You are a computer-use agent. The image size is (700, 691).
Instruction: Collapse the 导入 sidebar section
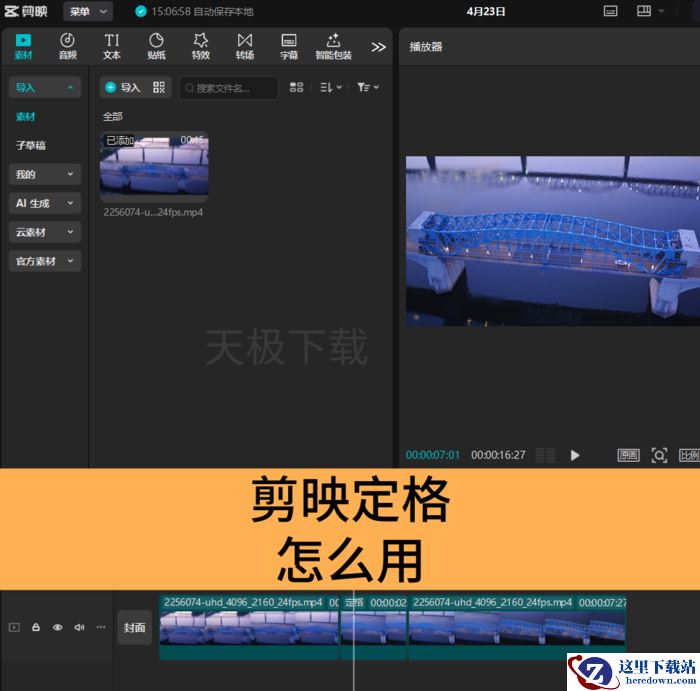tap(45, 87)
